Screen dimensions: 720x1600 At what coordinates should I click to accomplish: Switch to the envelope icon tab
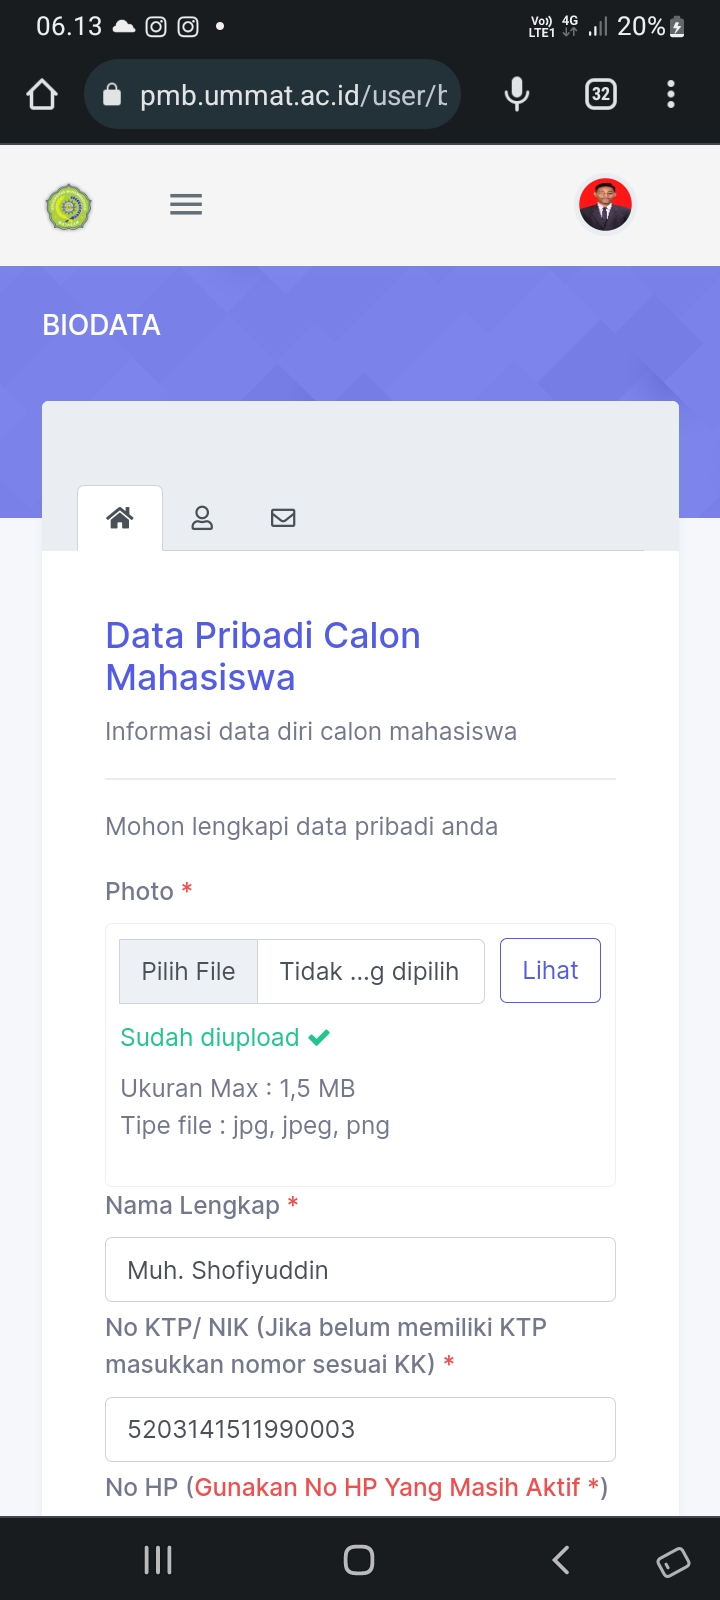coord(283,518)
